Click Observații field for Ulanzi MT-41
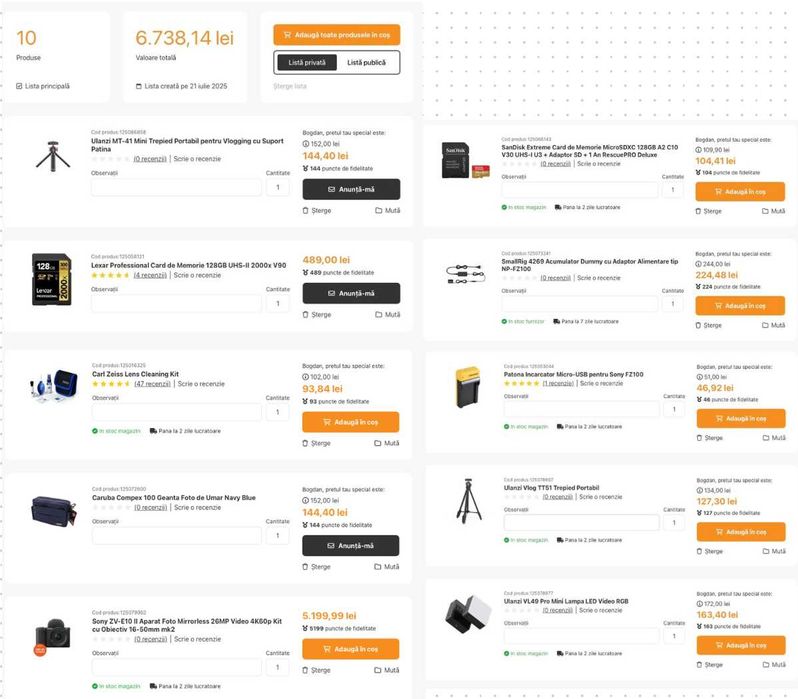The image size is (798, 699). (176, 188)
